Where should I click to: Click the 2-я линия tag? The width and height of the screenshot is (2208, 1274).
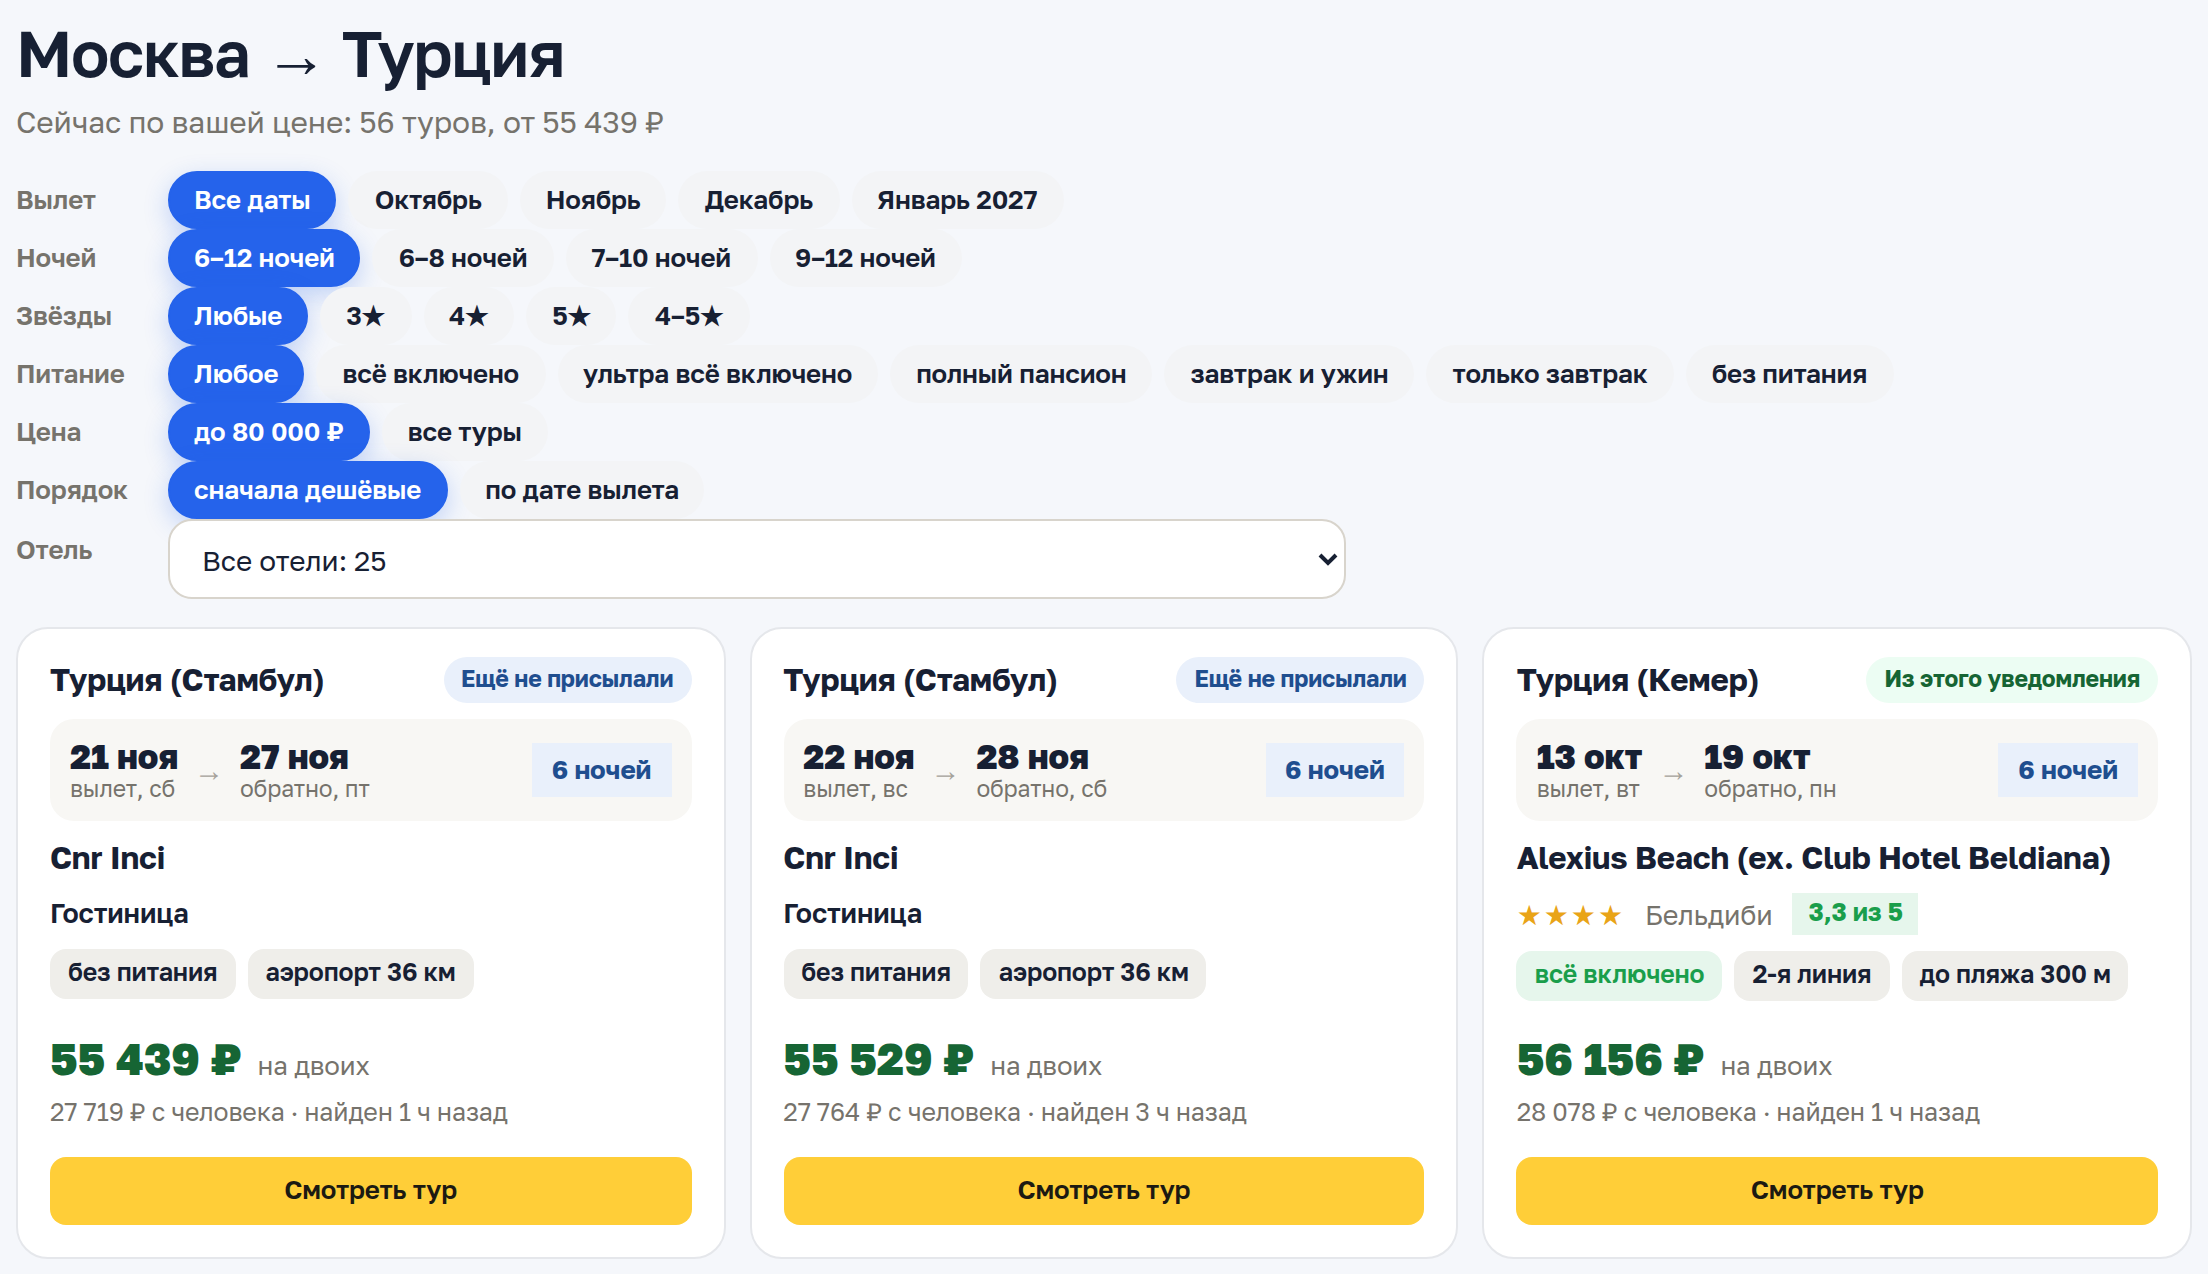pyautogui.click(x=1811, y=975)
